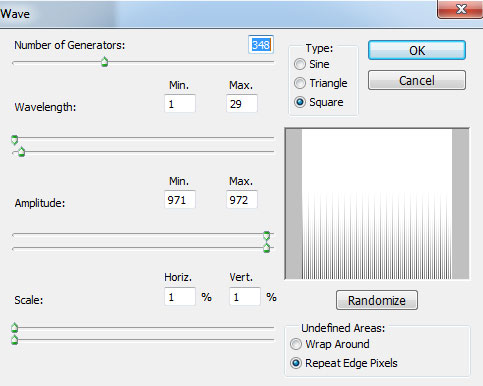
Task: Click the Wavelength maximum slider handle
Action: coord(21,152)
